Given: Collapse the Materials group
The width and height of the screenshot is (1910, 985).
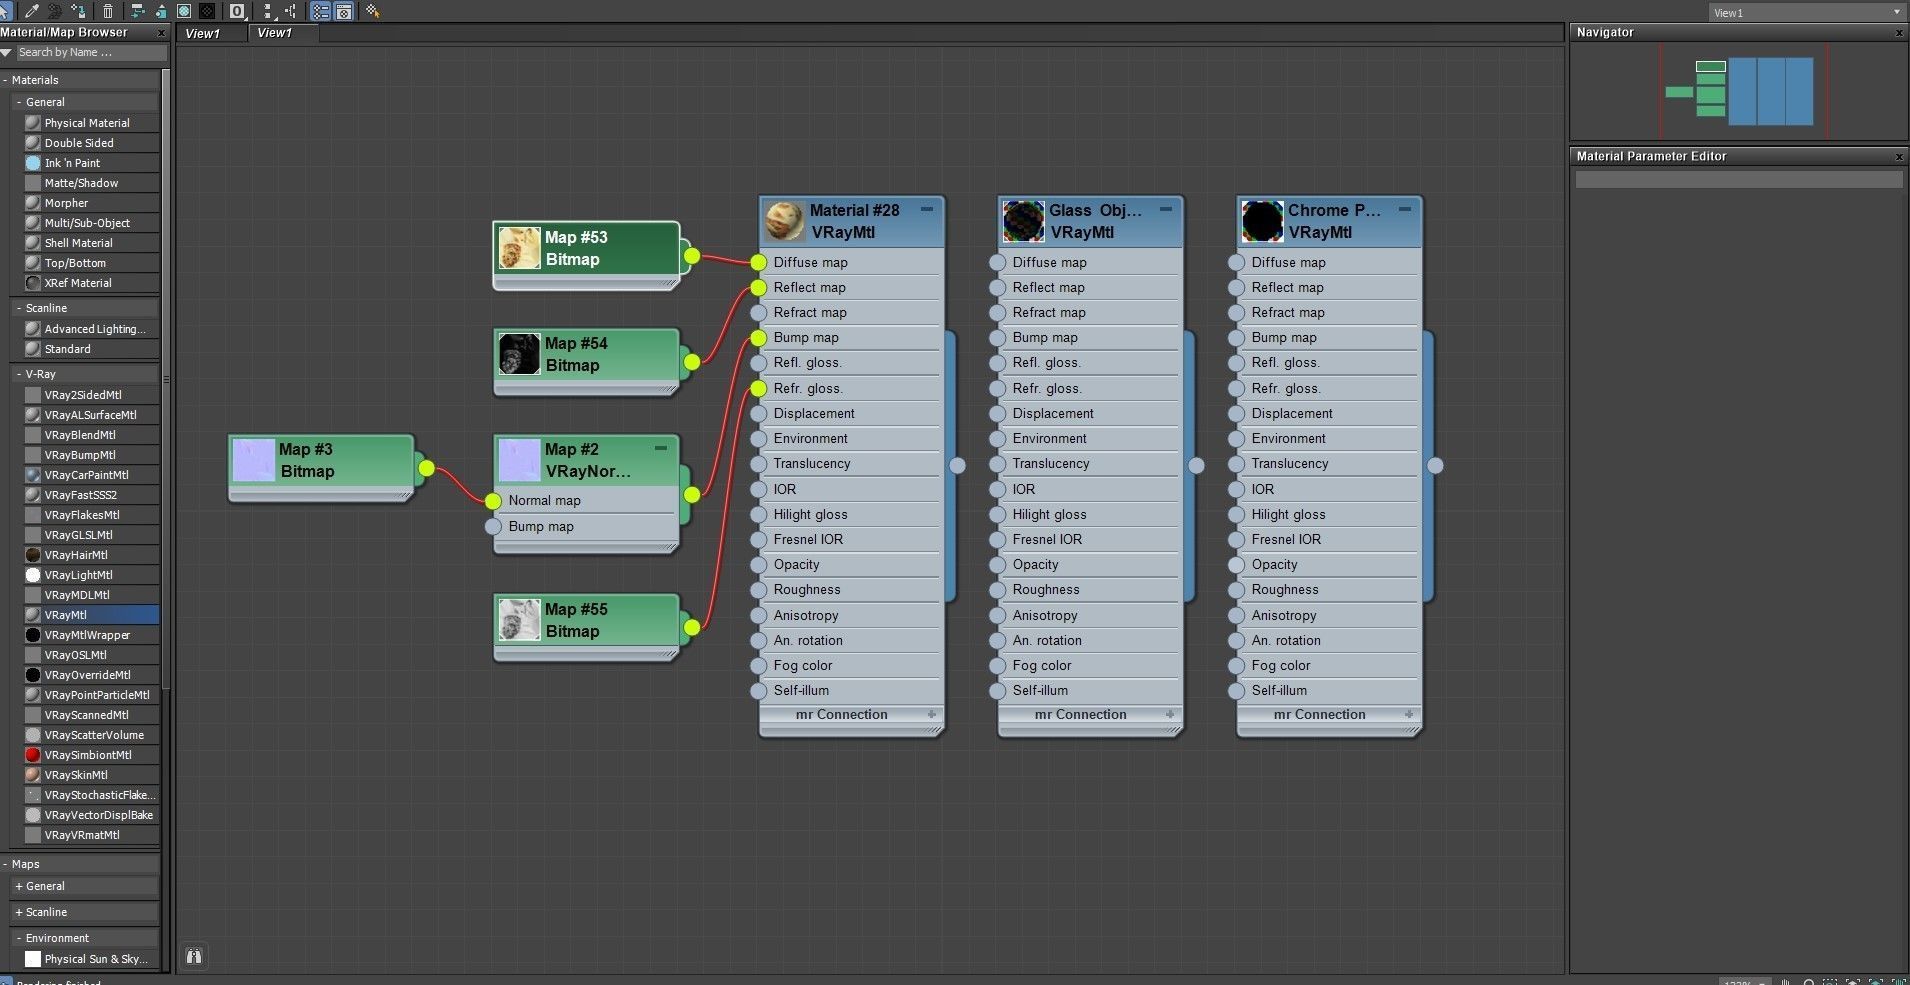Looking at the screenshot, I should [x=6, y=80].
